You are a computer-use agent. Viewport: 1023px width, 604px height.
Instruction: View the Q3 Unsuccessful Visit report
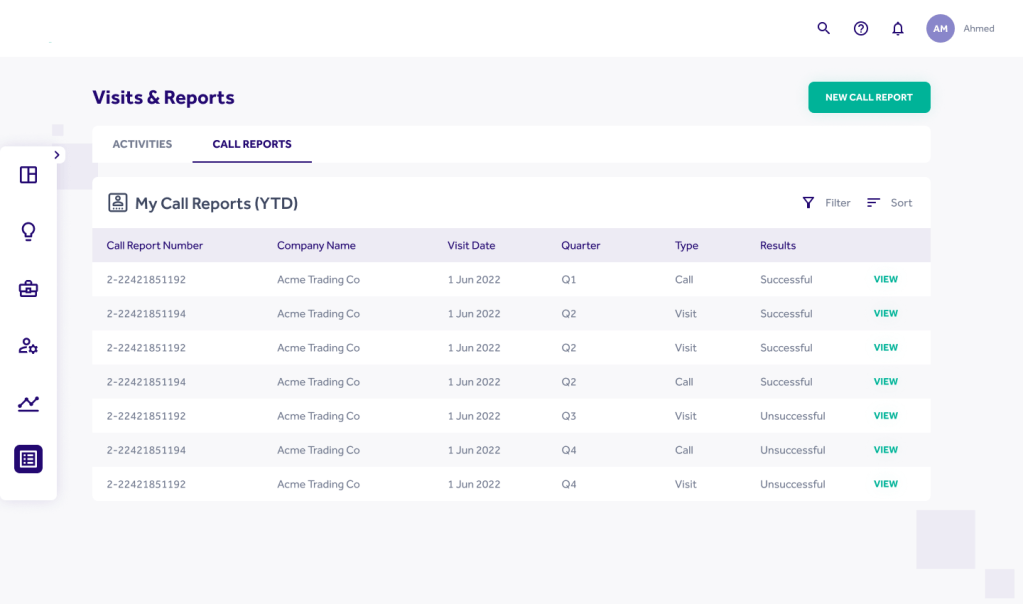[885, 416]
